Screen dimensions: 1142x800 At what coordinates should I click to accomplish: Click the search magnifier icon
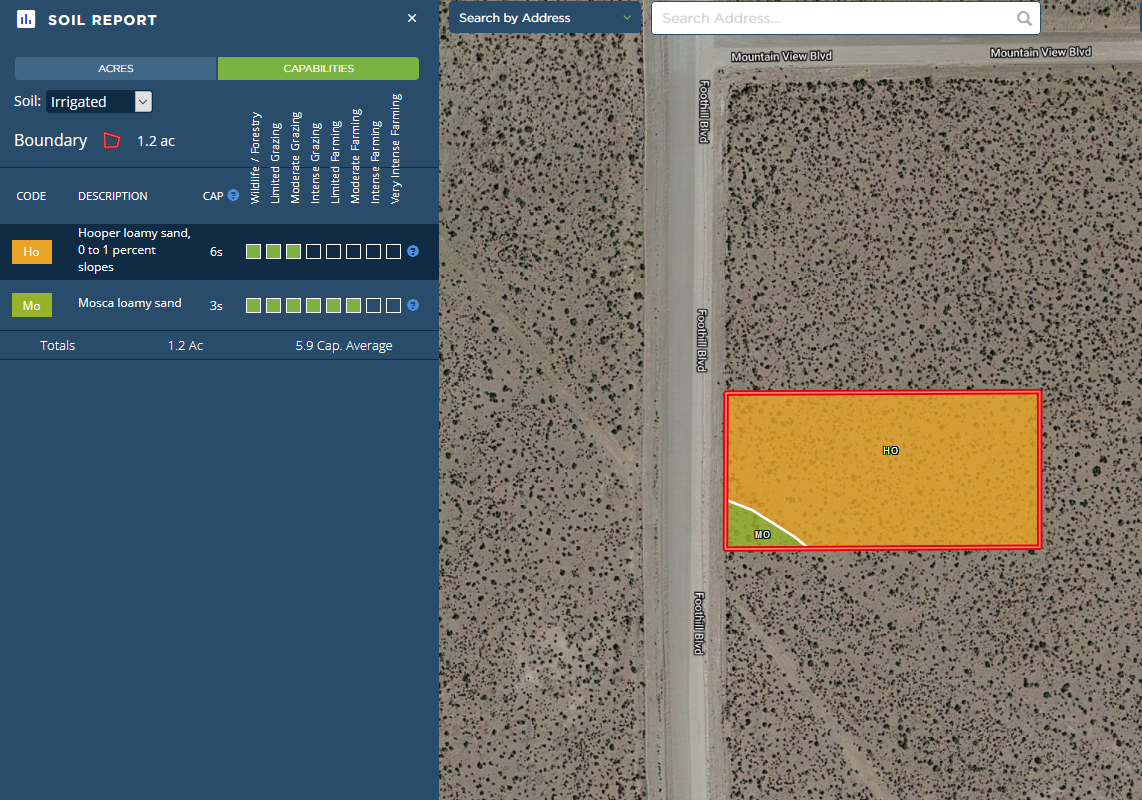[x=1024, y=18]
